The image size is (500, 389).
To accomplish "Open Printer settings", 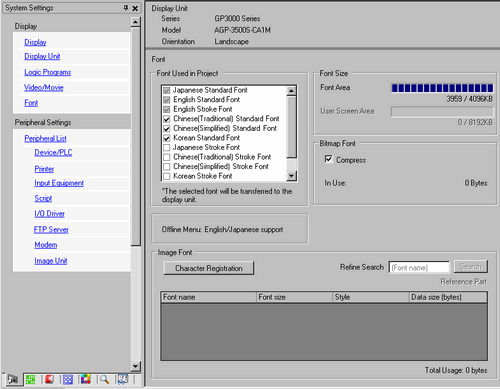I will (x=44, y=169).
